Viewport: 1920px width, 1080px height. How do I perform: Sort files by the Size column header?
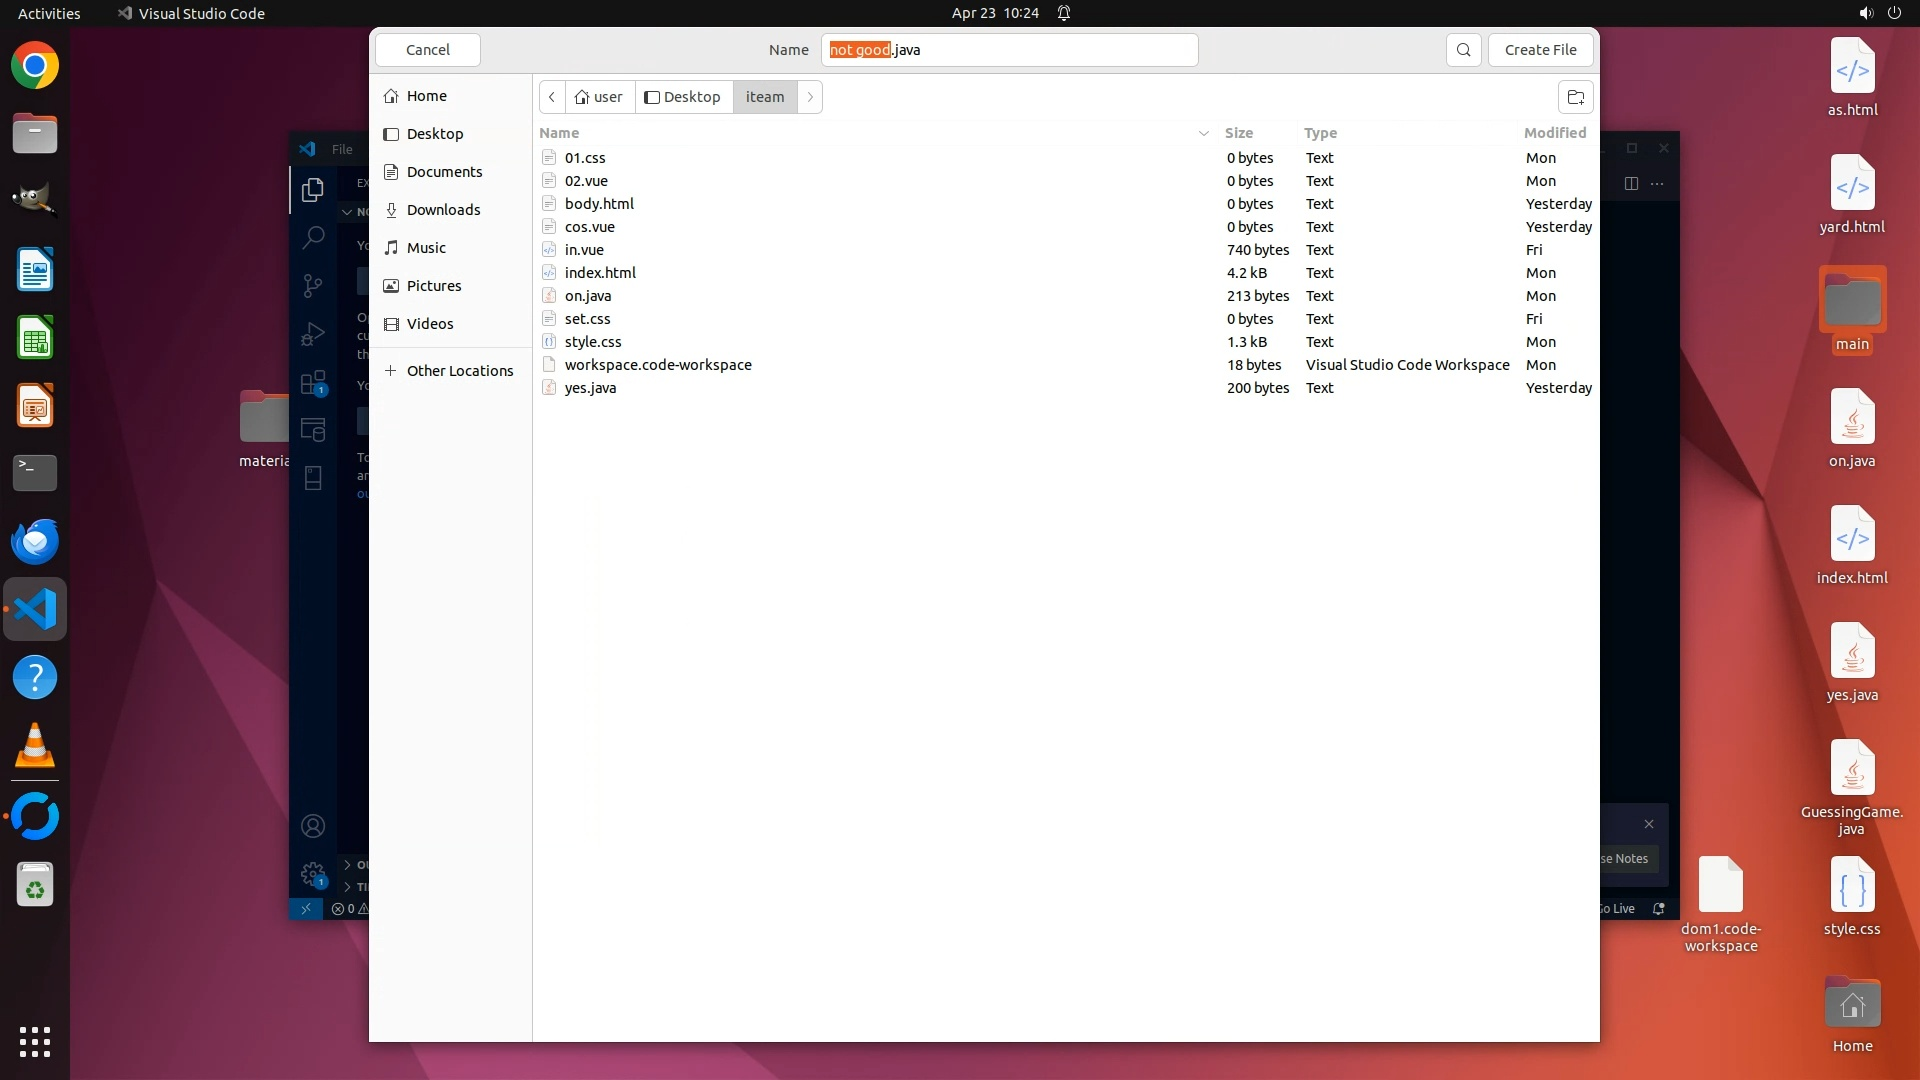tap(1238, 133)
